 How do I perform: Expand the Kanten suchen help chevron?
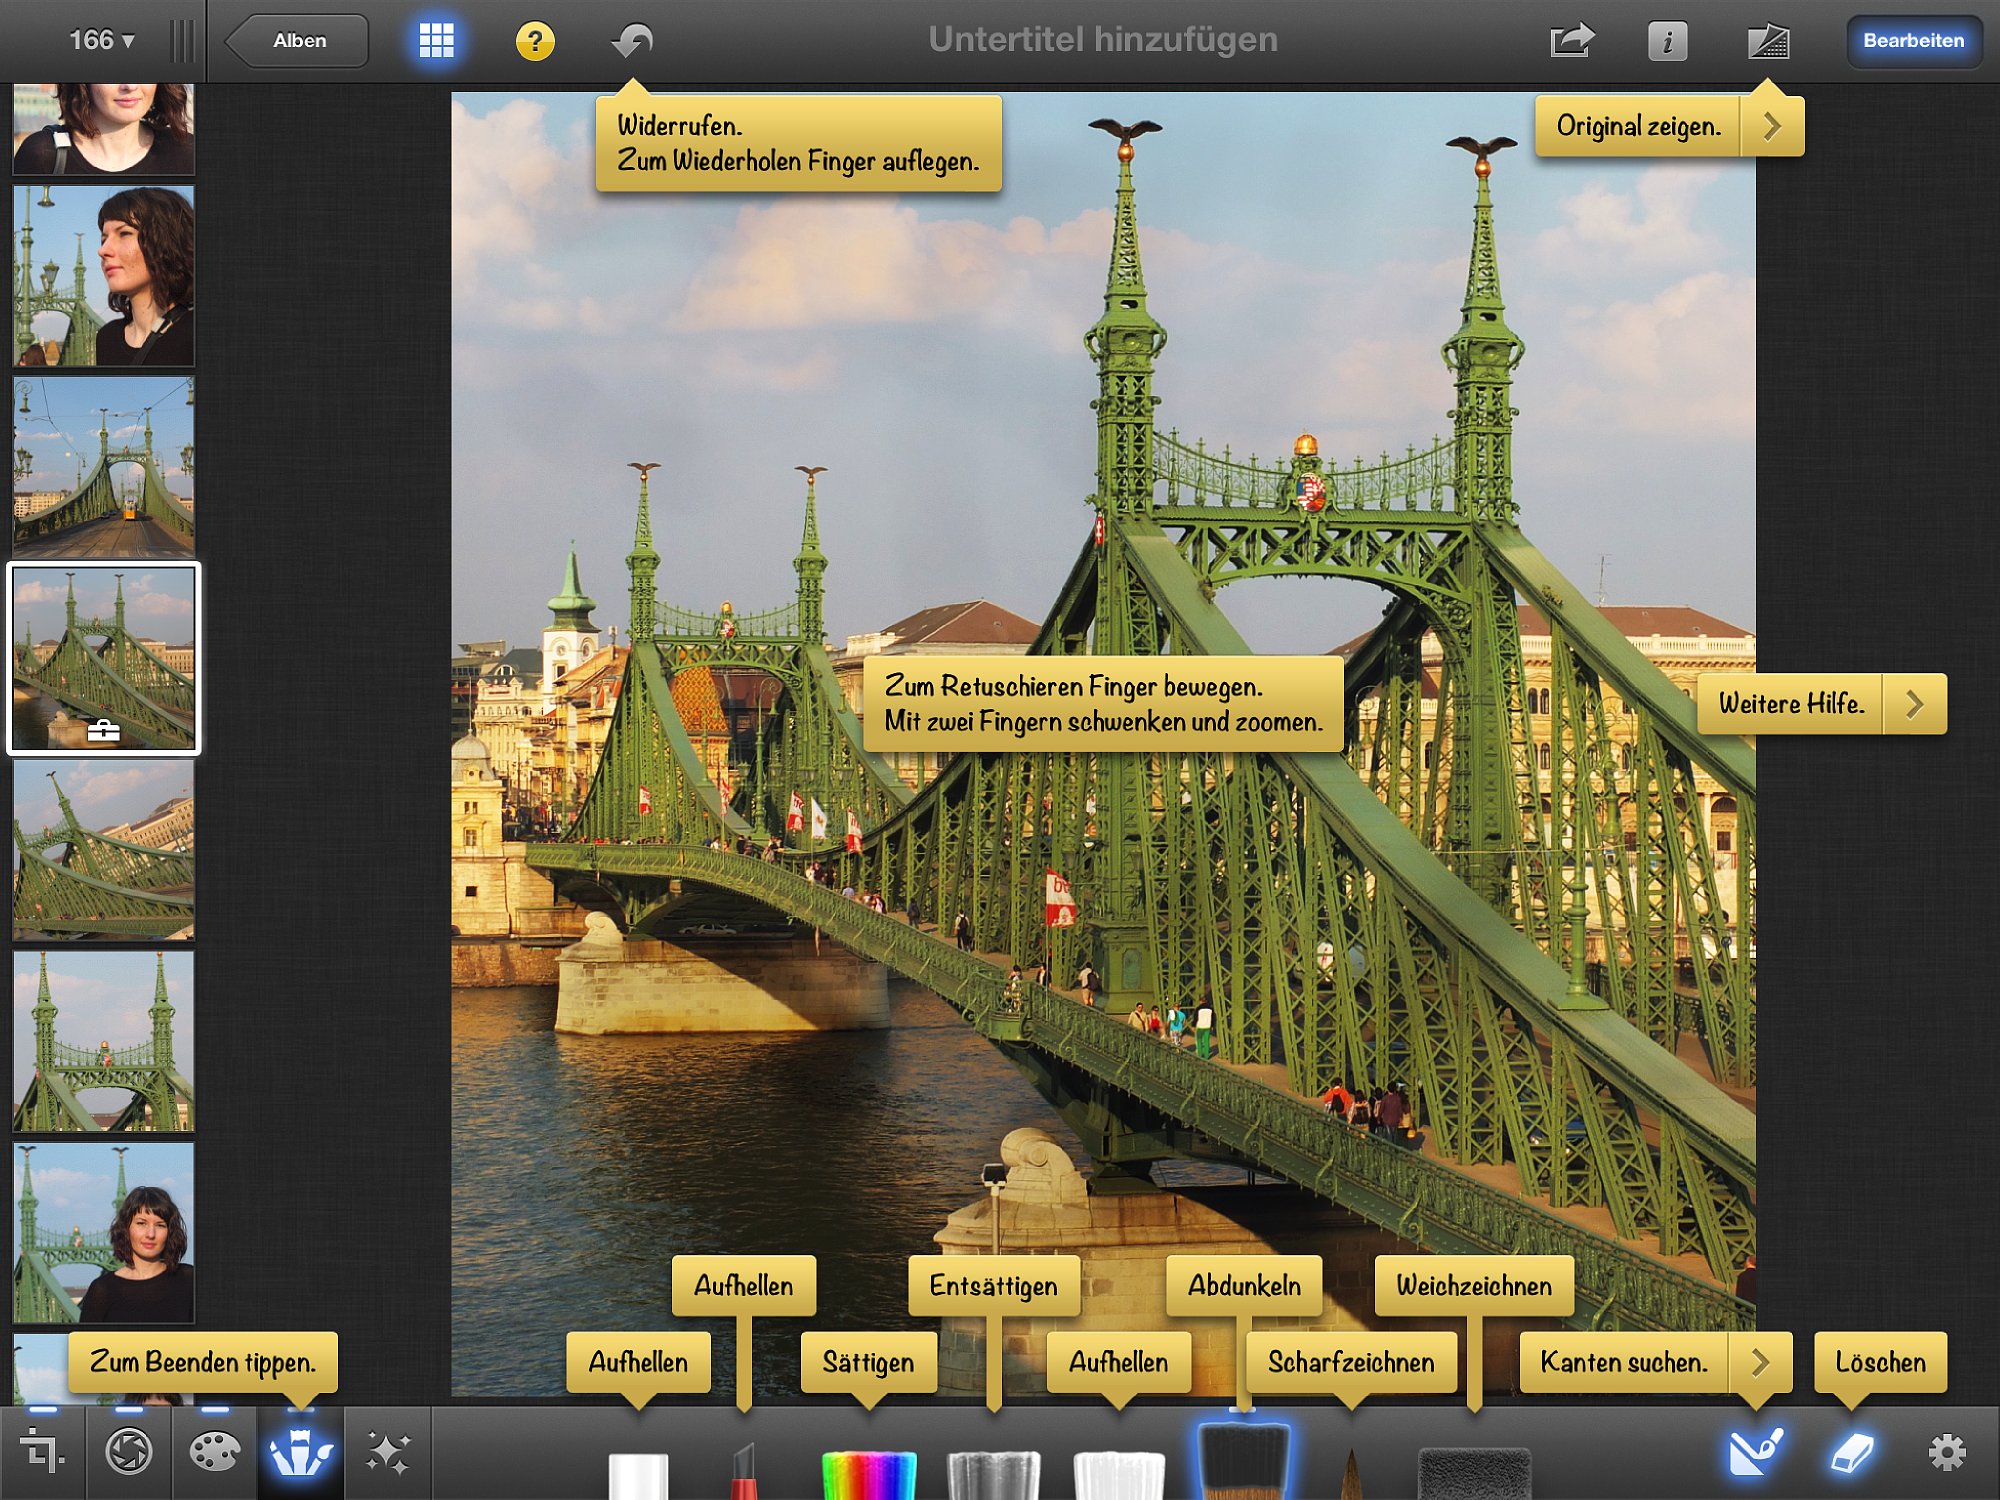(1761, 1362)
